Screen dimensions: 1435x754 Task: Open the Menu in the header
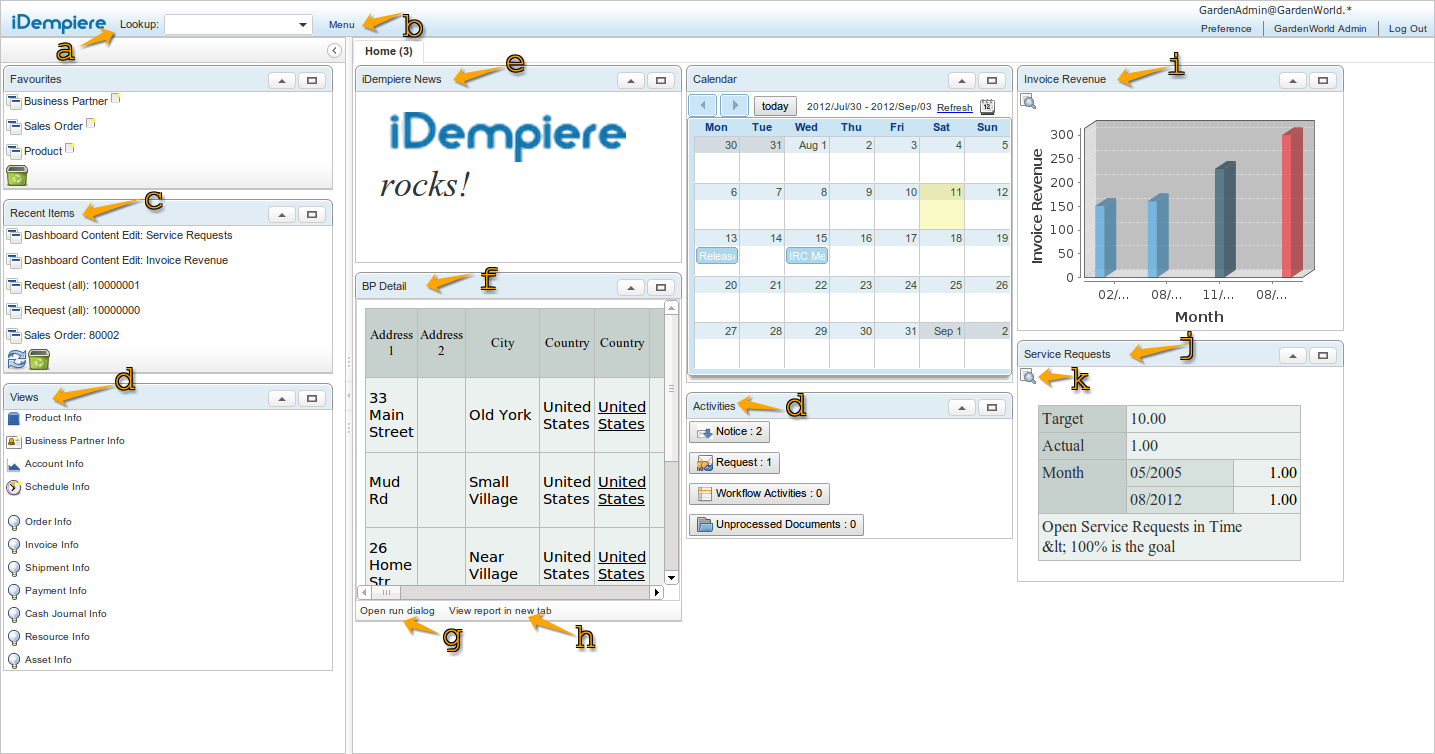(341, 25)
